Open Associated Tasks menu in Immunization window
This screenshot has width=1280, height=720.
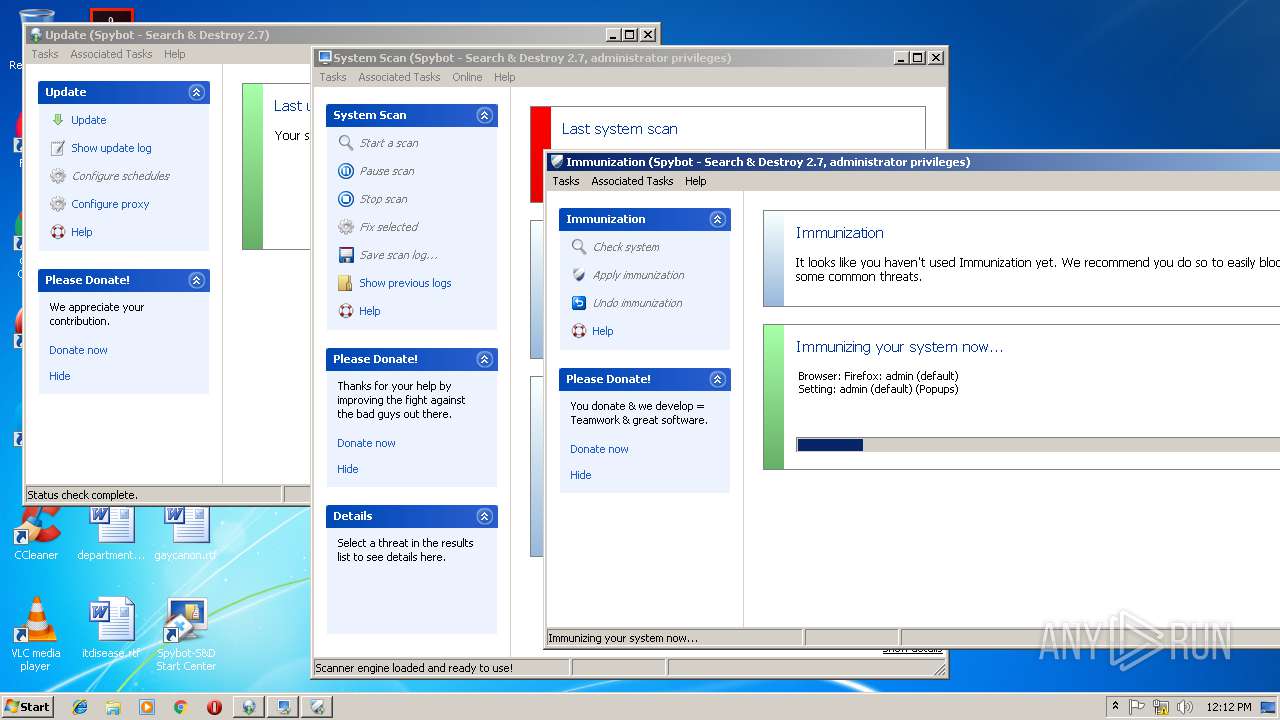point(632,181)
